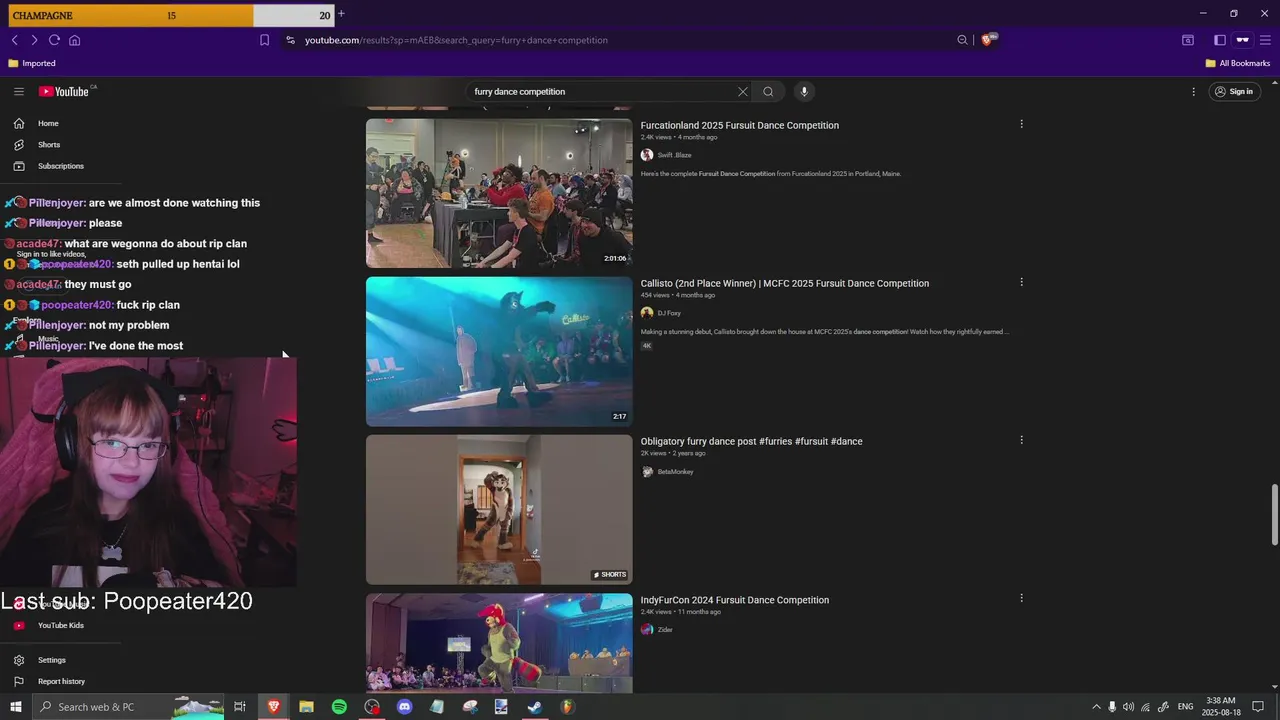Open Callisto (2nd Place Winner) video title
Image resolution: width=1280 pixels, height=720 pixels.
[785, 283]
